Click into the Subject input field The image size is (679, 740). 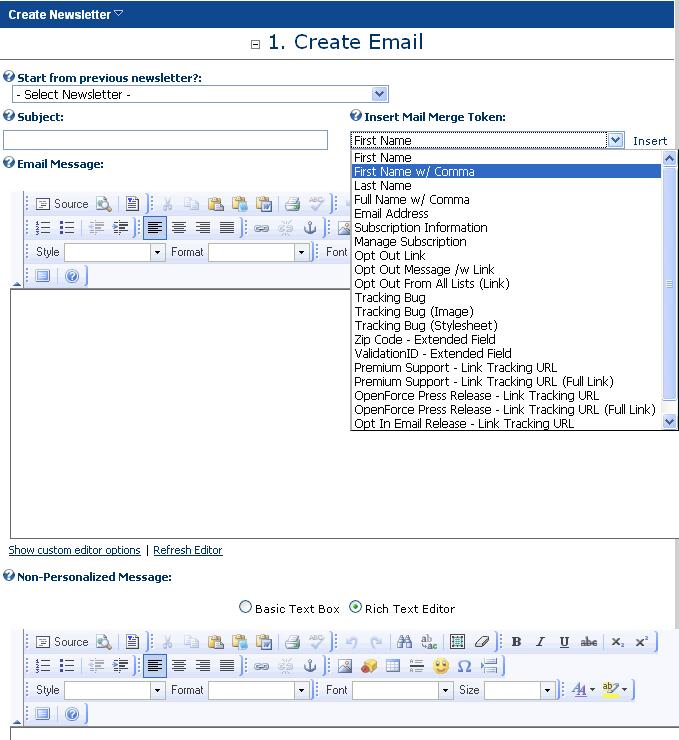[x=165, y=140]
